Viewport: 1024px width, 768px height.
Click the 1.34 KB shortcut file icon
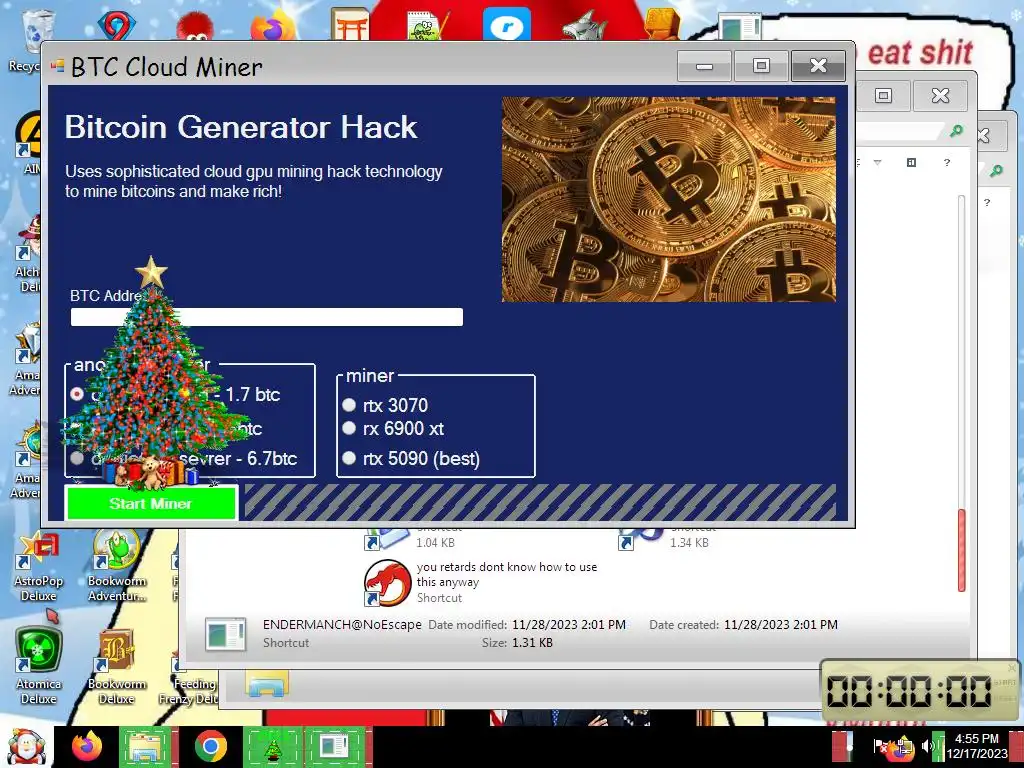640,537
